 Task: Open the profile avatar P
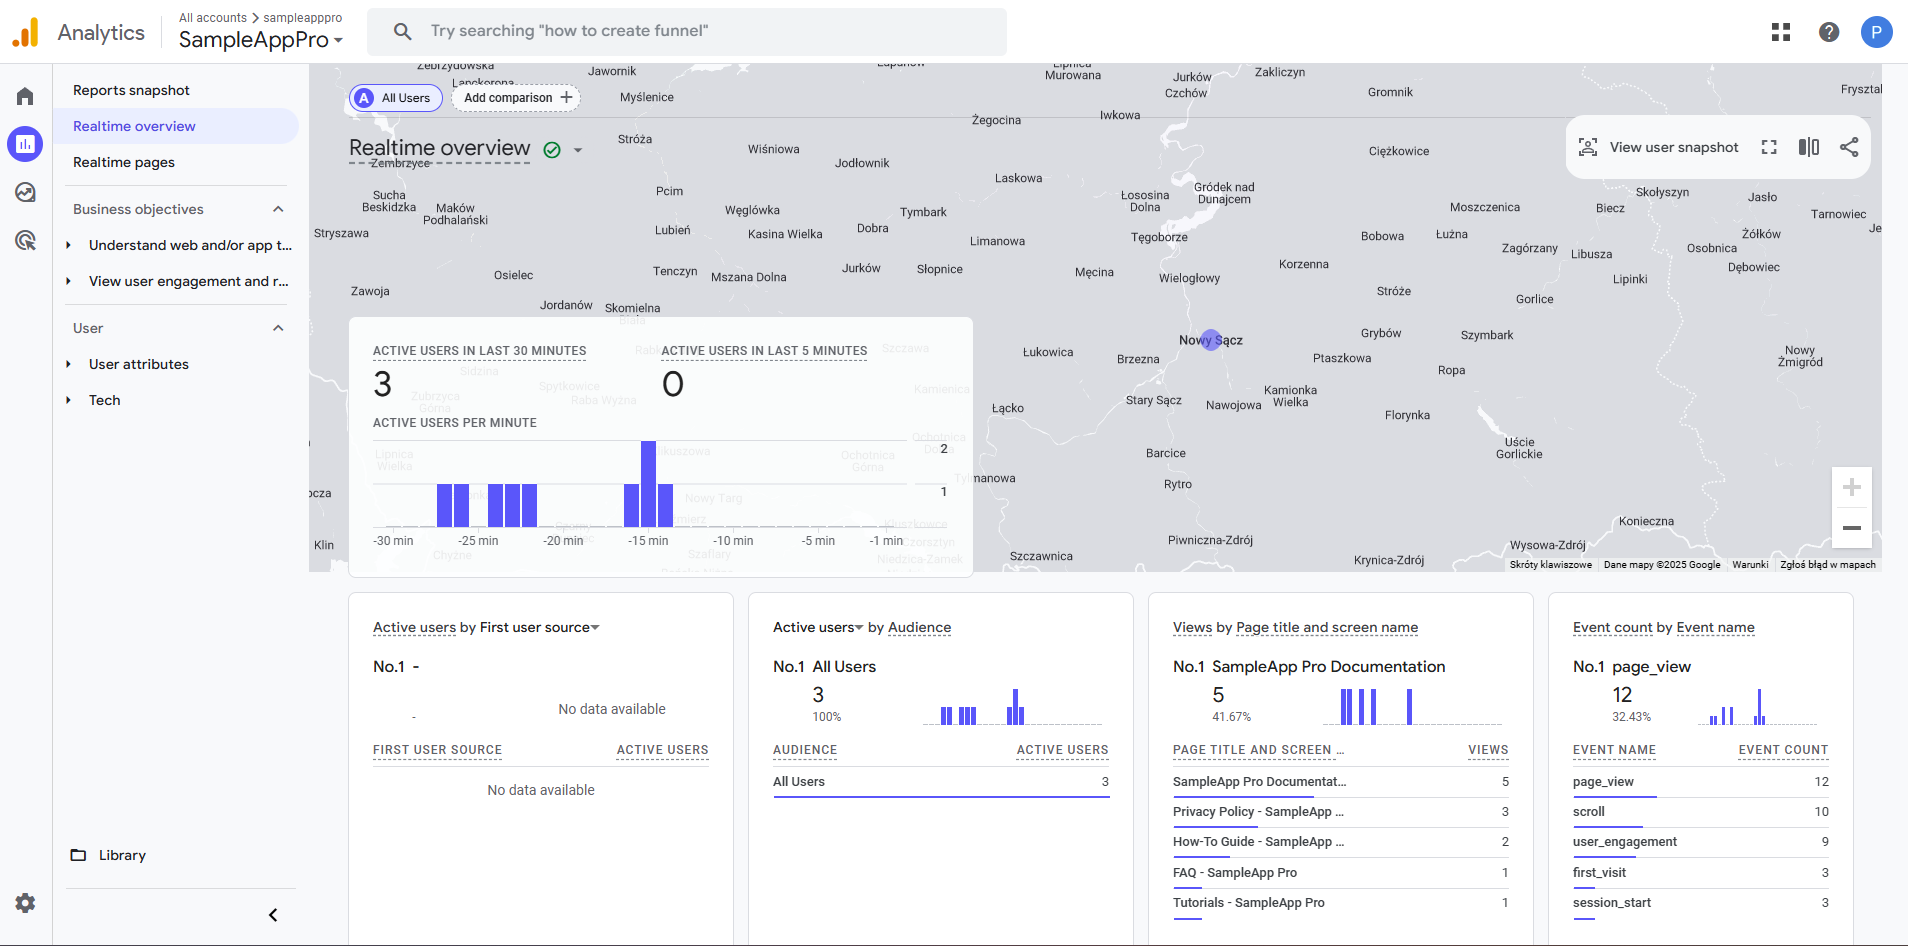point(1876,32)
